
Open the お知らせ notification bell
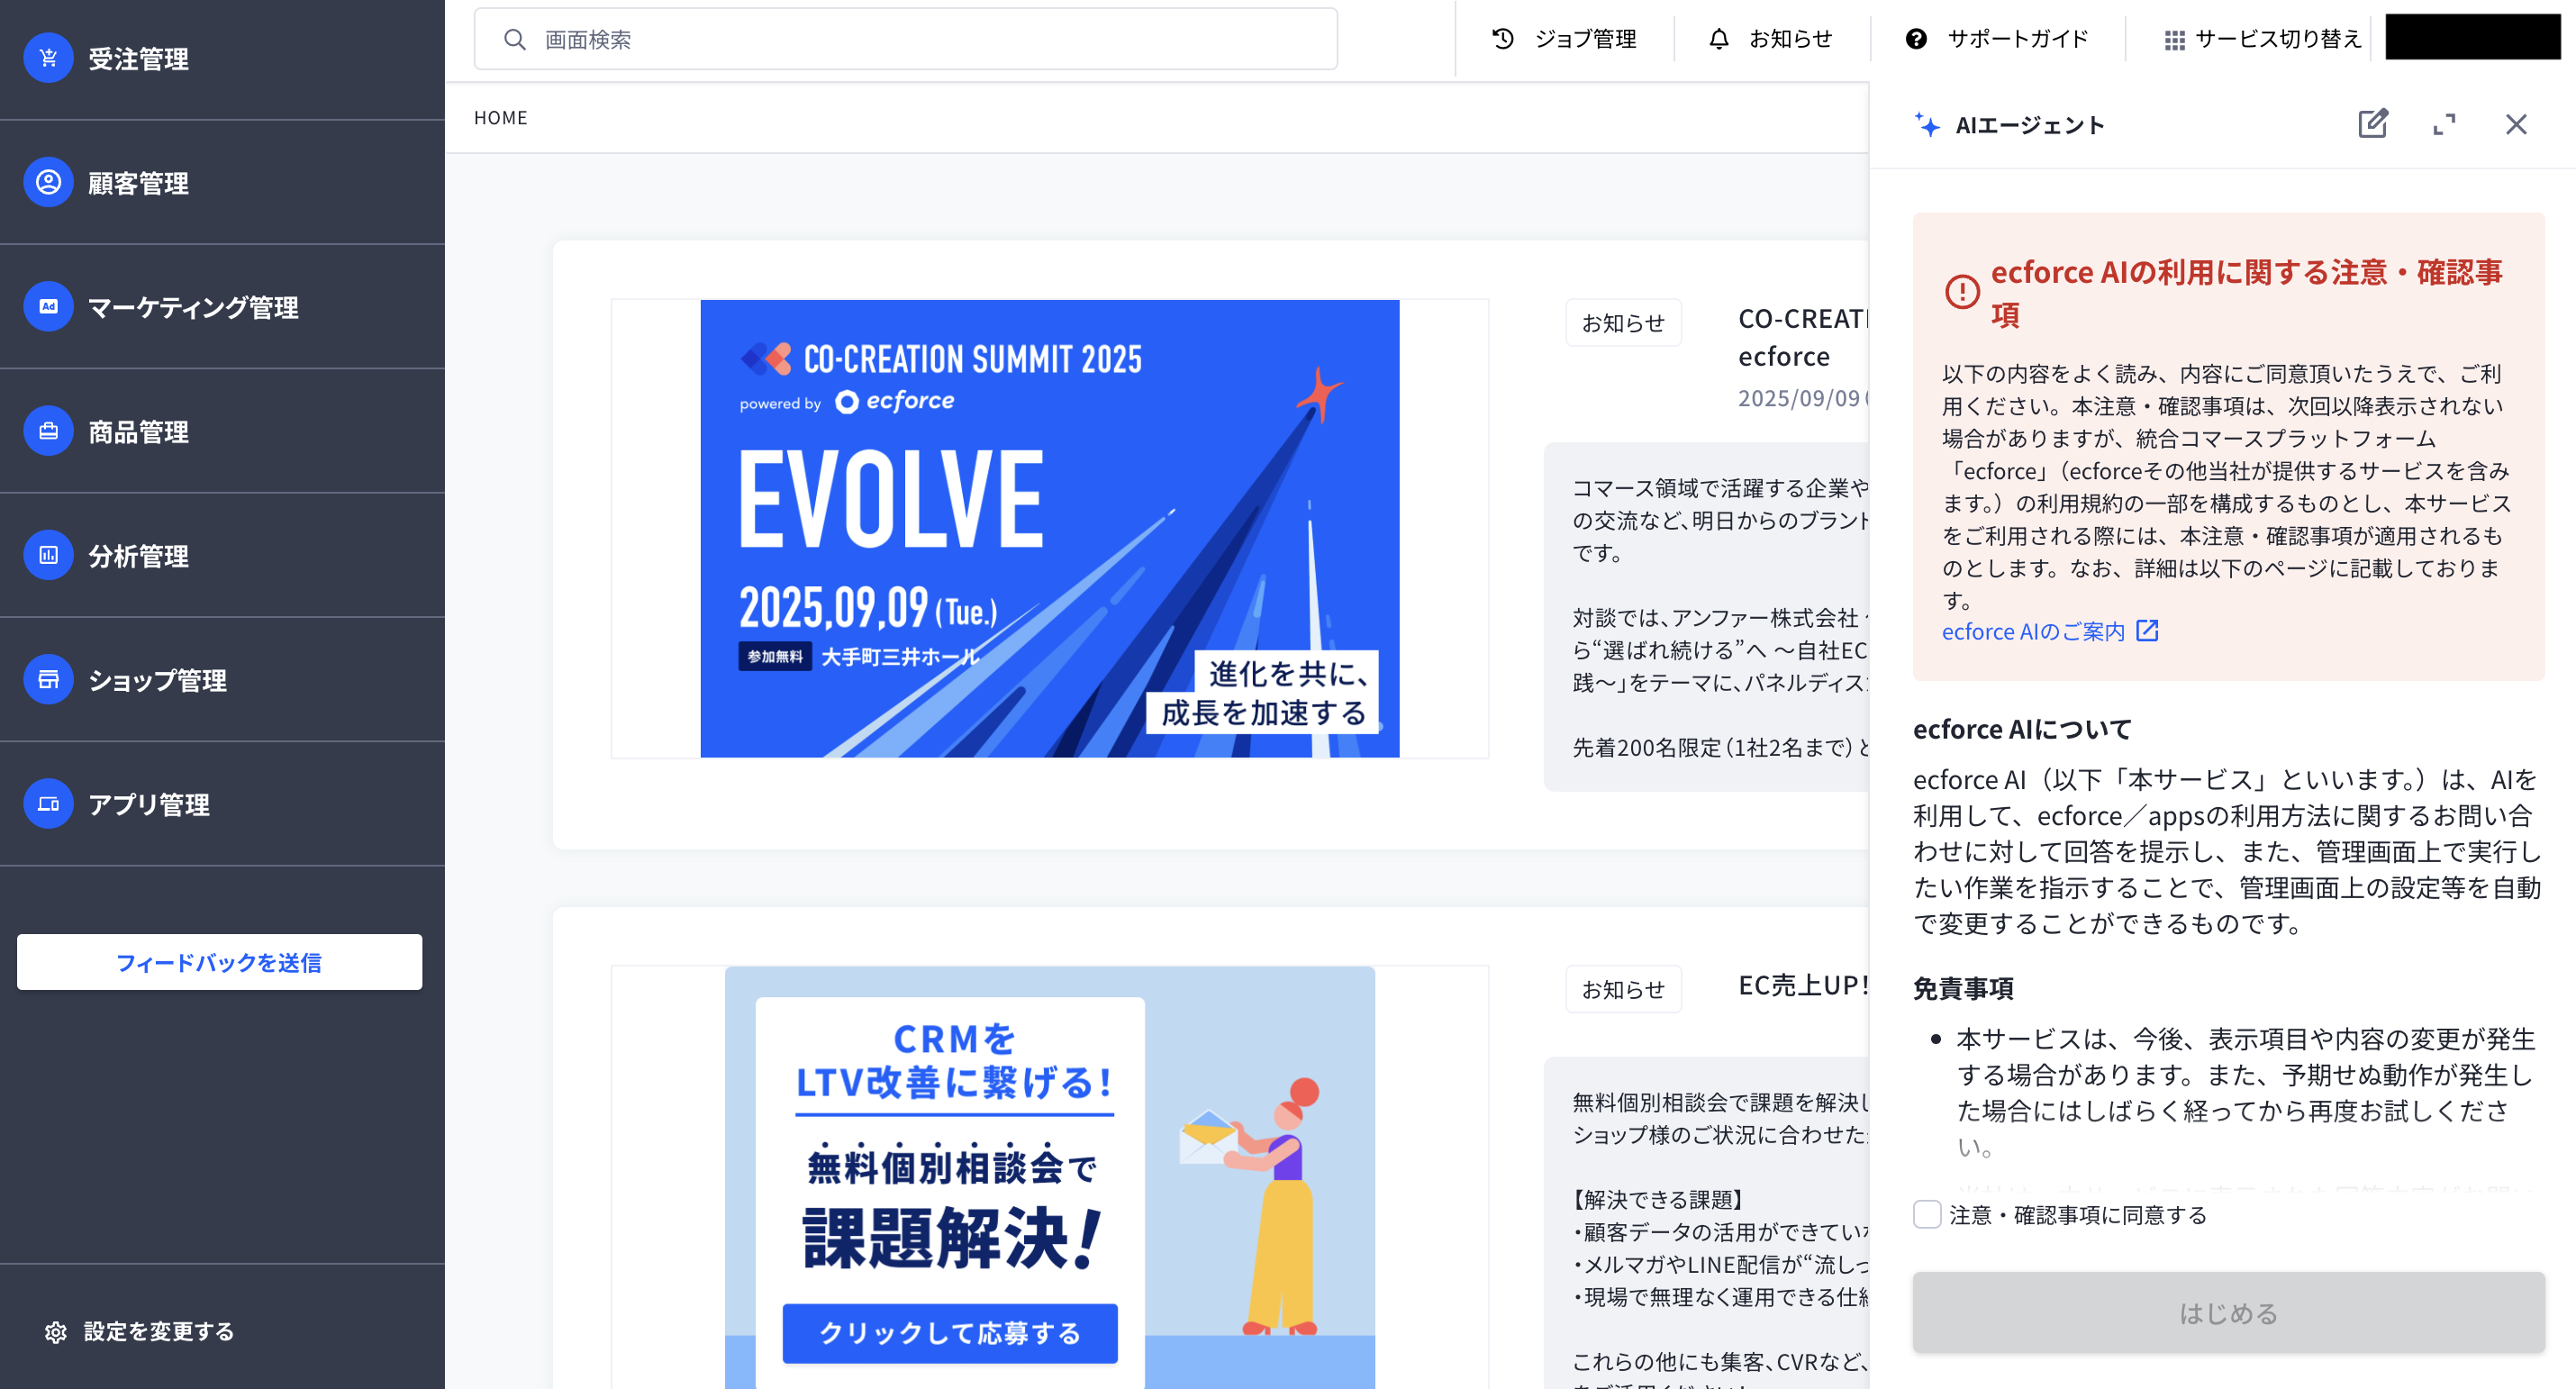point(1771,39)
